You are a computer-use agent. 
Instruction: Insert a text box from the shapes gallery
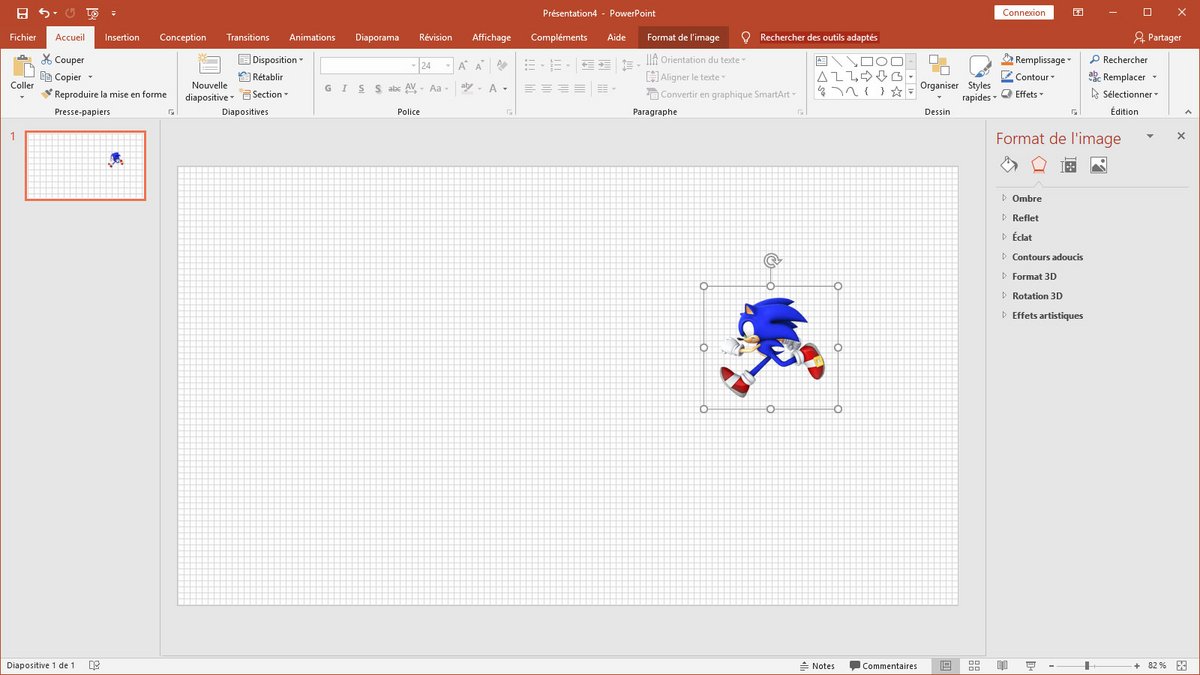822,61
